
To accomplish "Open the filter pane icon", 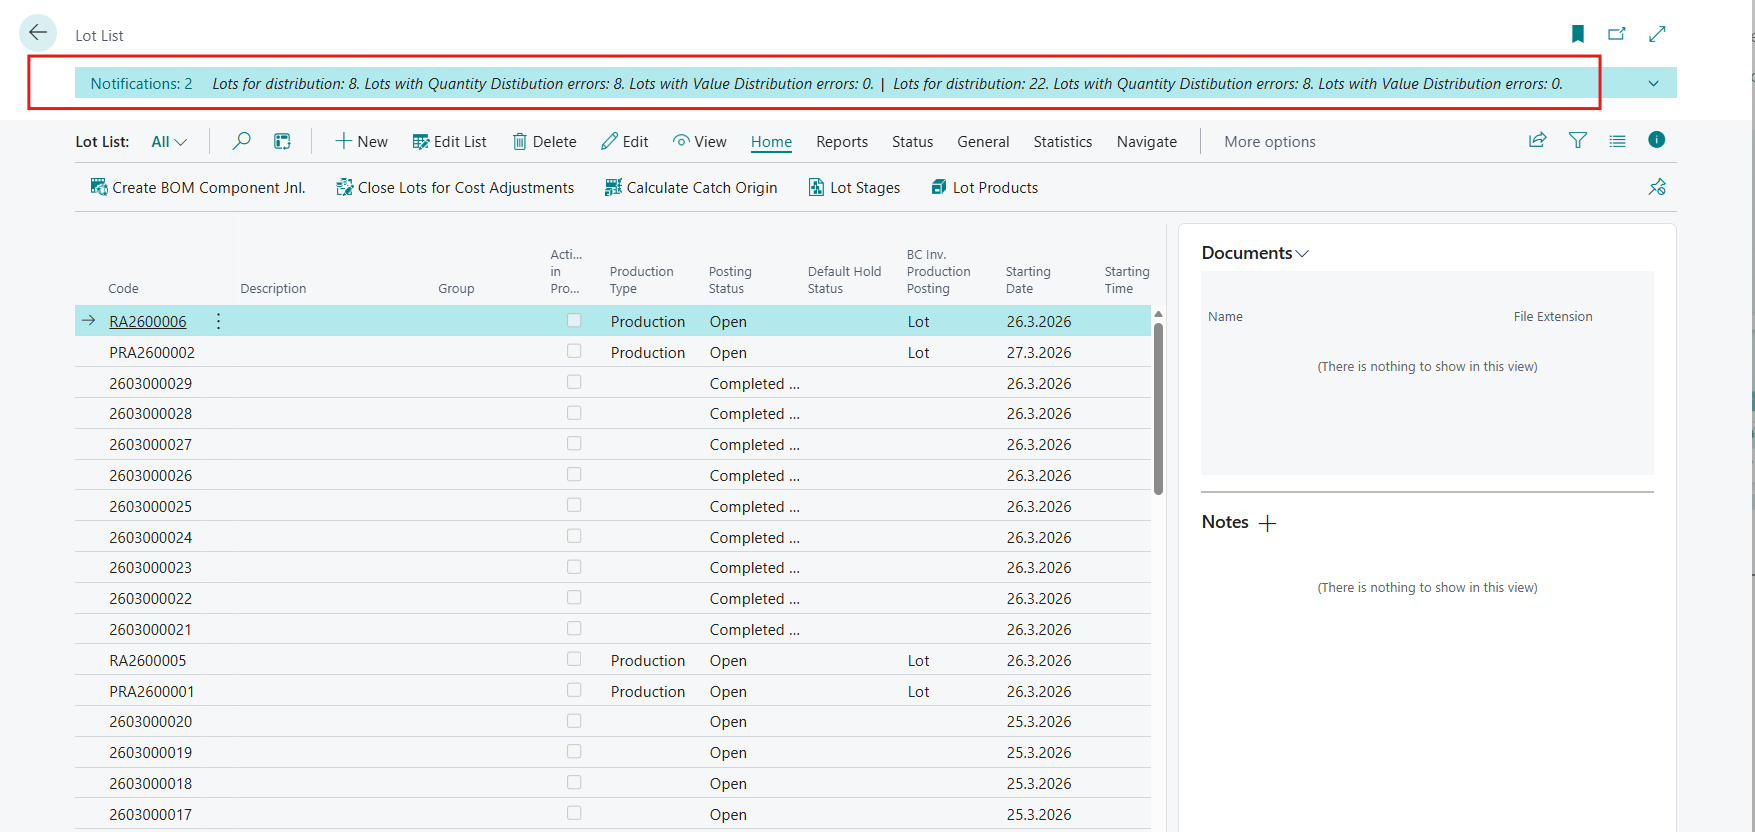I will [x=1577, y=141].
